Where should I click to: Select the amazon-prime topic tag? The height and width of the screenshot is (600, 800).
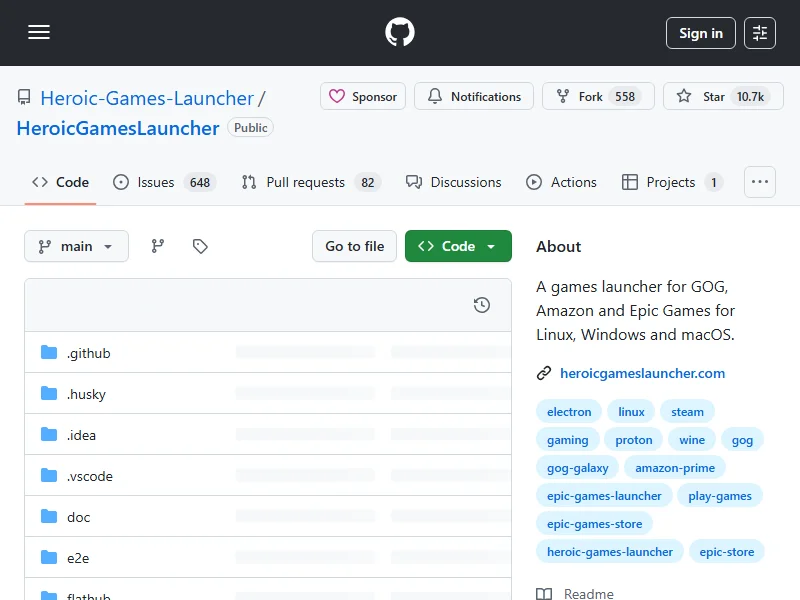coord(675,468)
